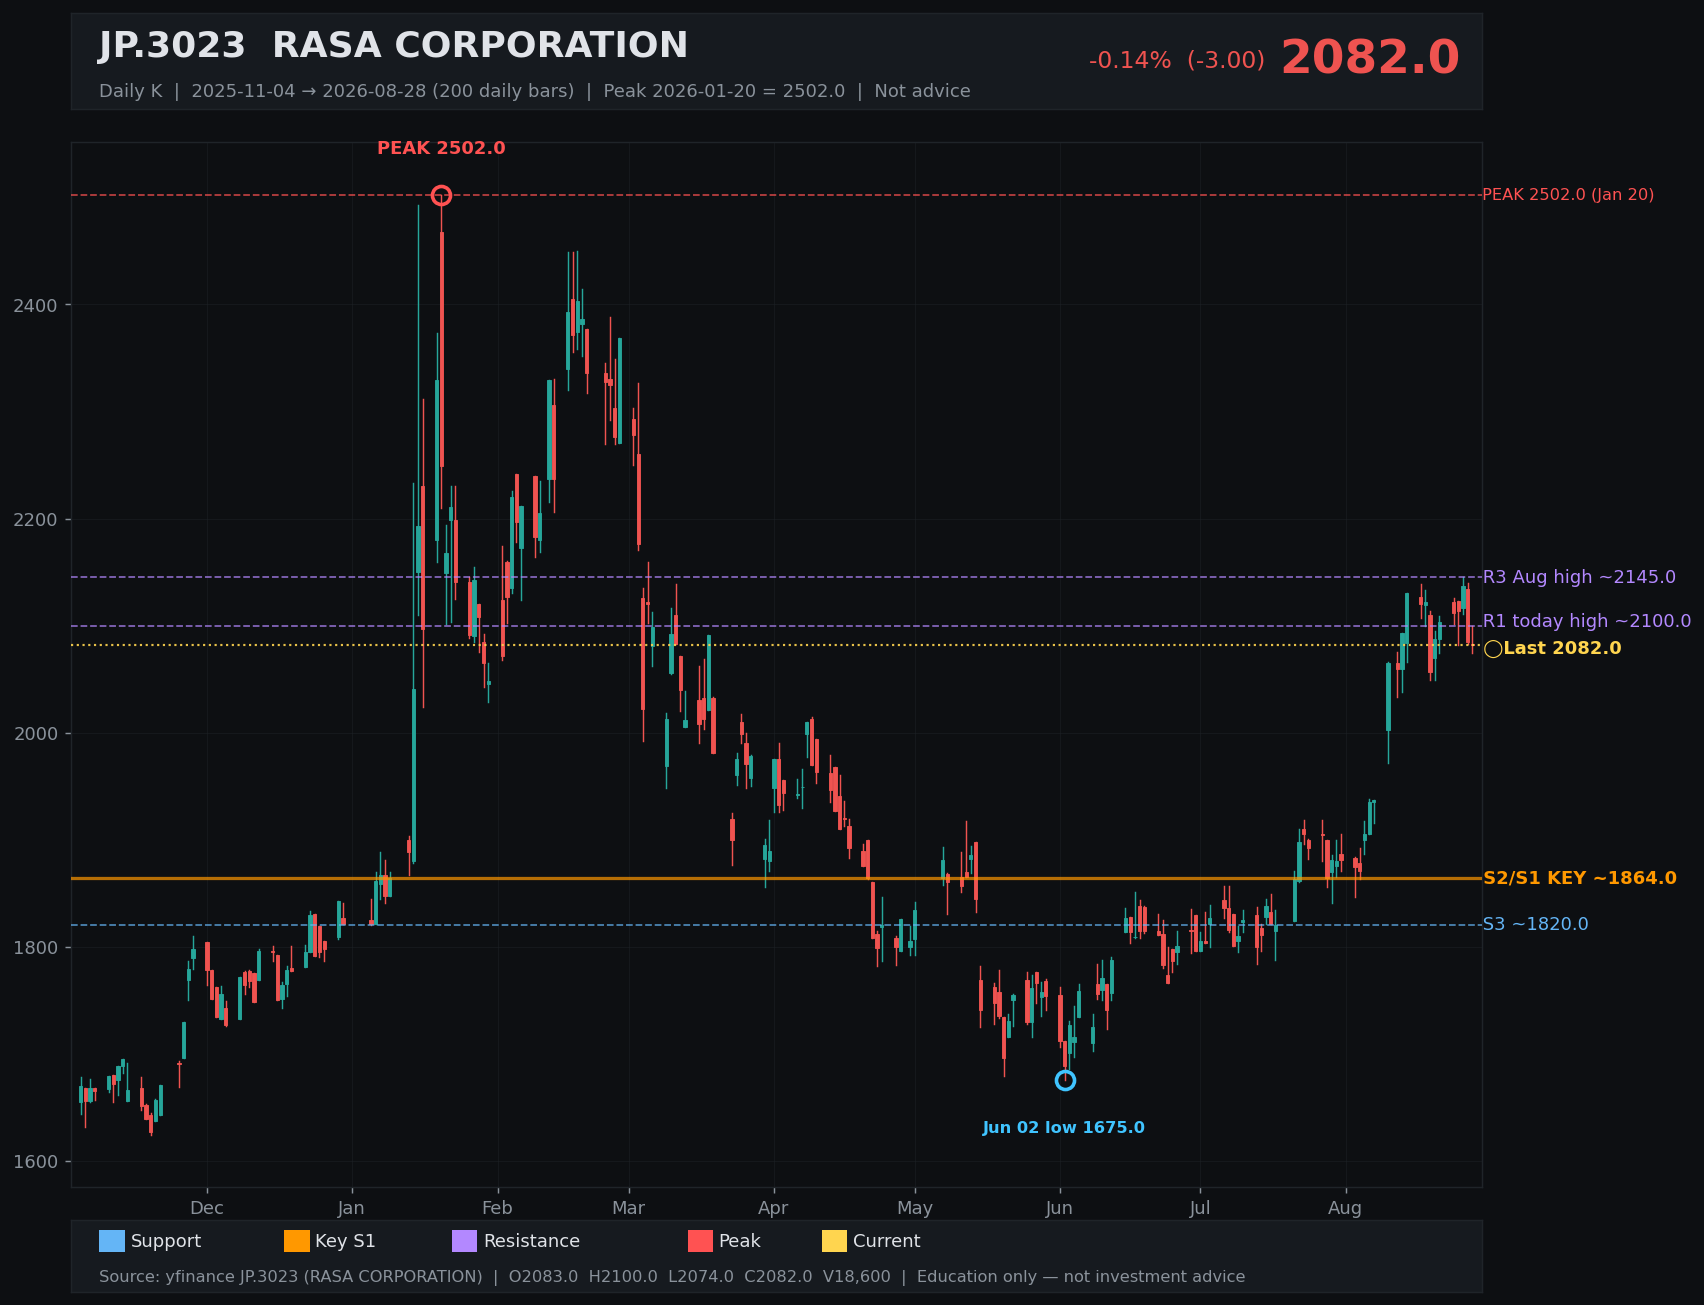Click the May label on the x-axis
The width and height of the screenshot is (1704, 1305).
tap(915, 1208)
